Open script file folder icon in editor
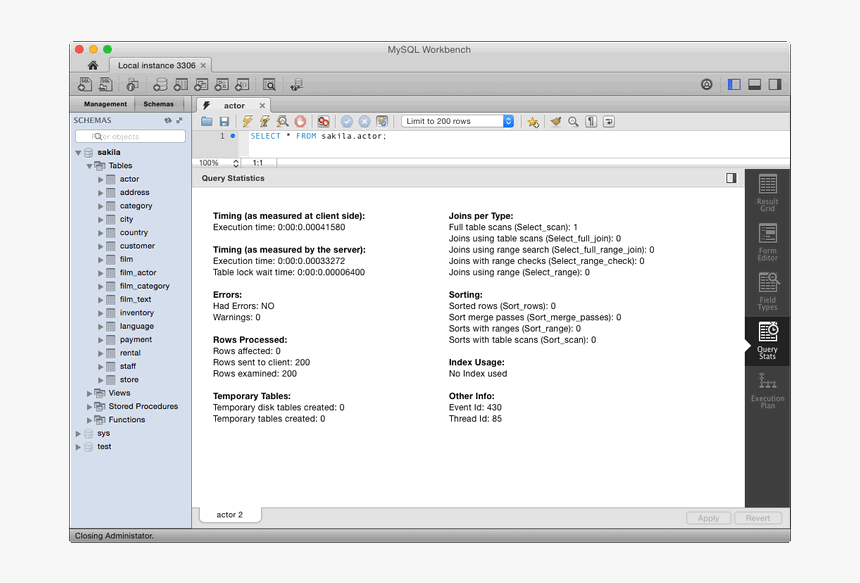Image resolution: width=860 pixels, height=583 pixels. point(207,122)
